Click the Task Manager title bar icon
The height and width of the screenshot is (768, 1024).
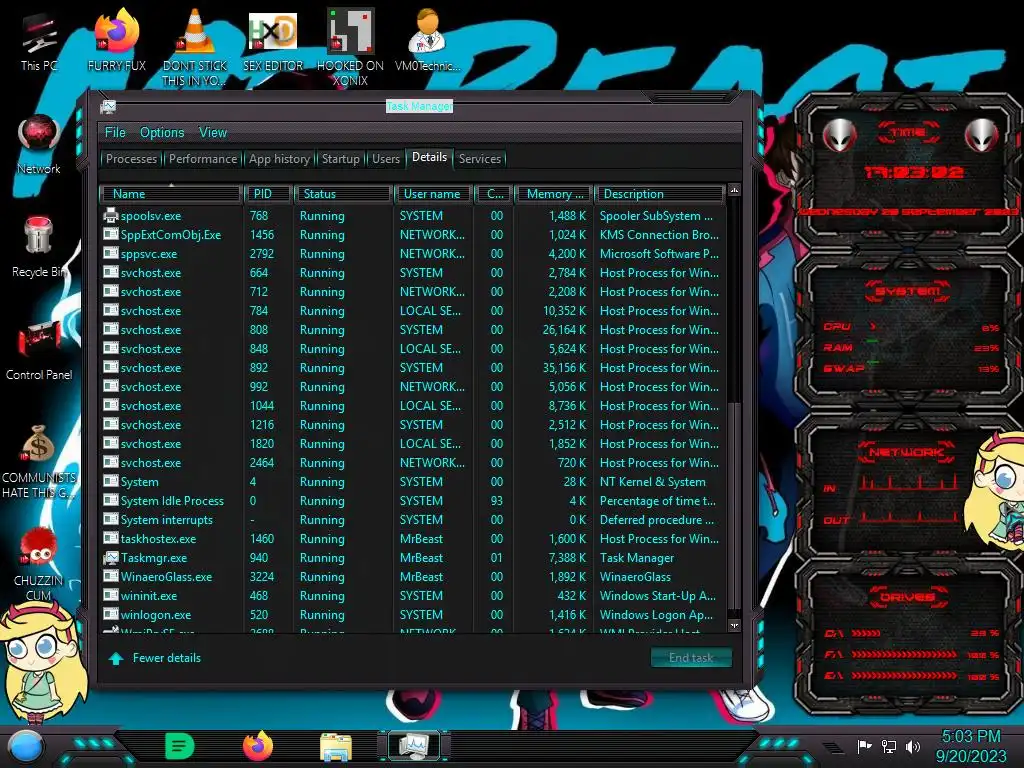coord(108,106)
